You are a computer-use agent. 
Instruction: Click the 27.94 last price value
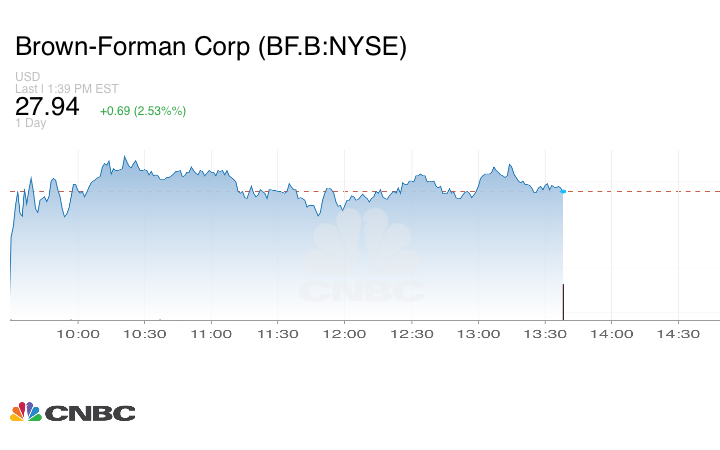tap(47, 108)
